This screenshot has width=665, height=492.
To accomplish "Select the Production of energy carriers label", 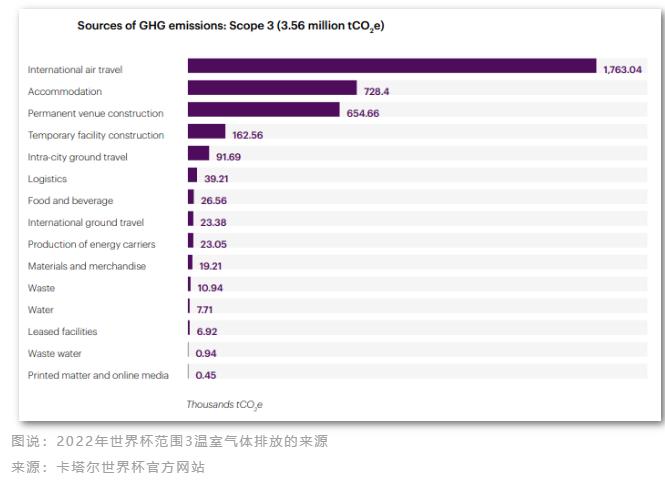I will pyautogui.click(x=91, y=244).
